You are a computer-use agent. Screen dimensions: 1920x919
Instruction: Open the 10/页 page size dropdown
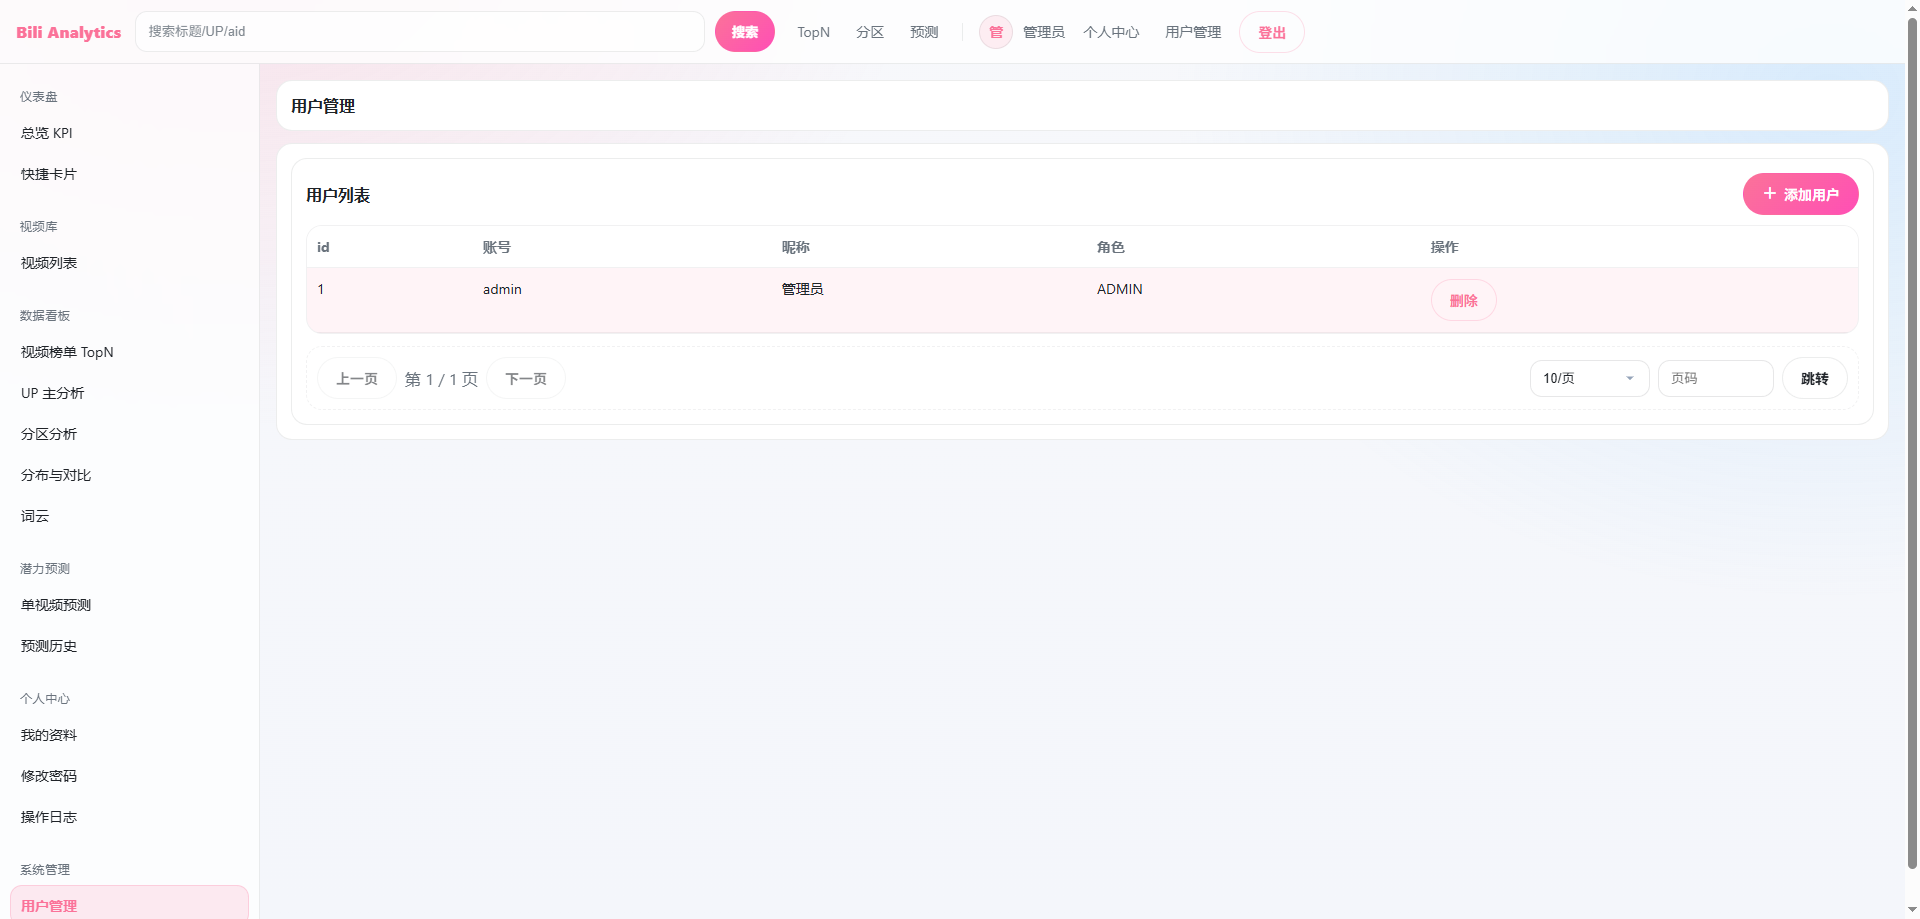1588,378
